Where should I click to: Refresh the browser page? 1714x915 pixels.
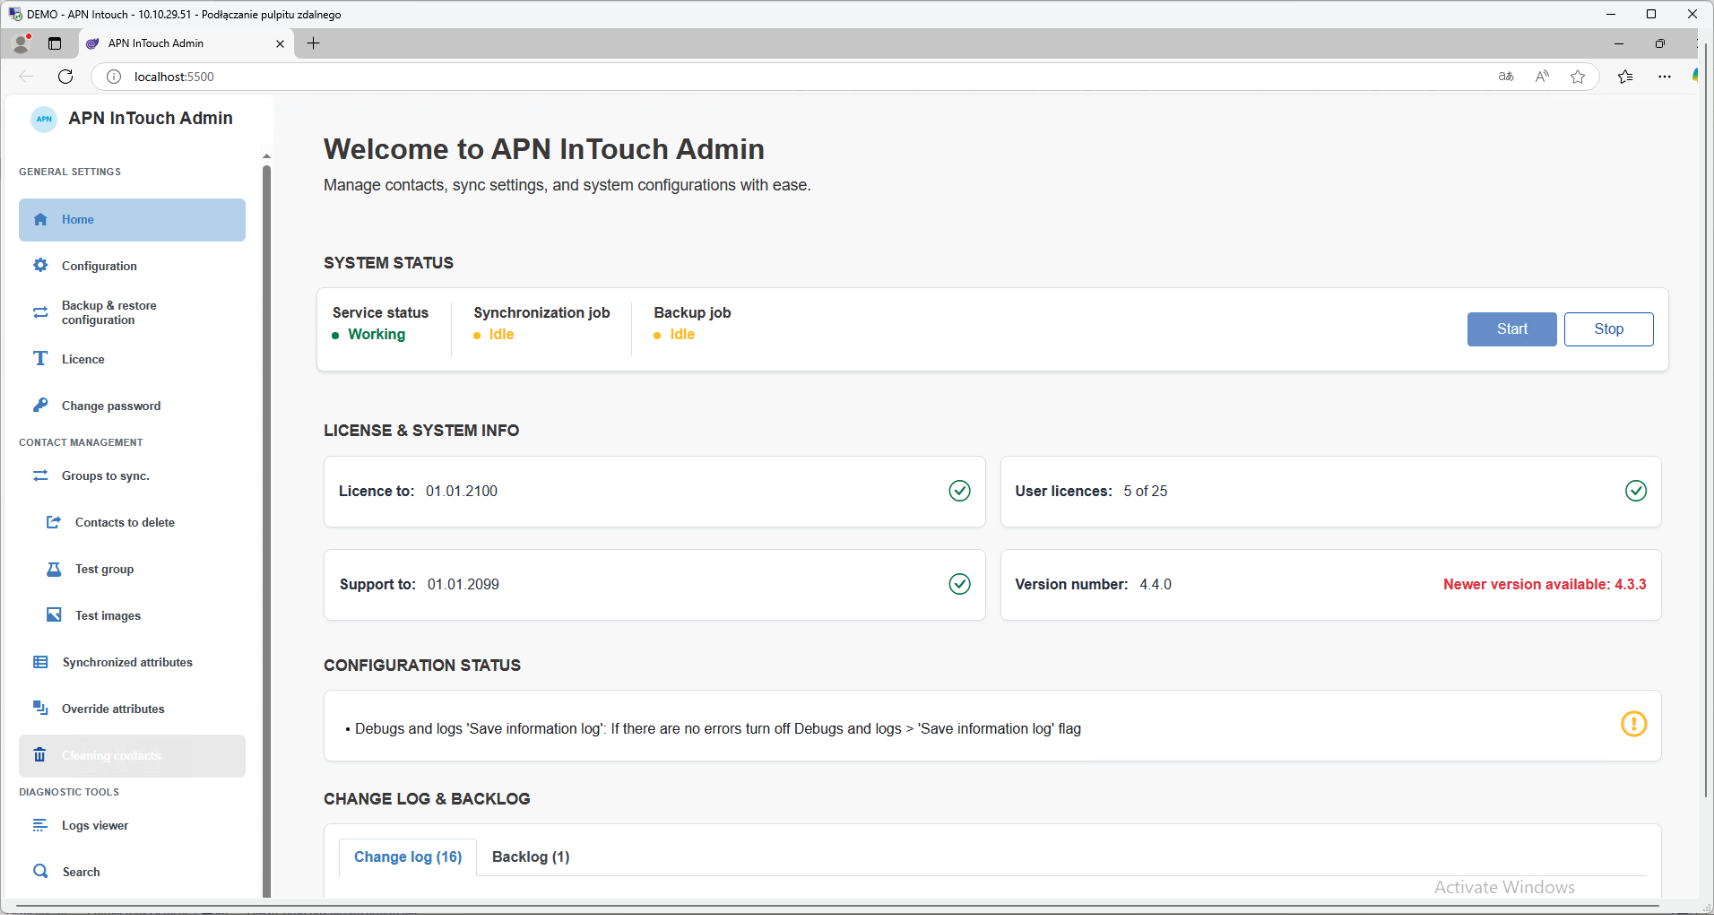point(66,76)
